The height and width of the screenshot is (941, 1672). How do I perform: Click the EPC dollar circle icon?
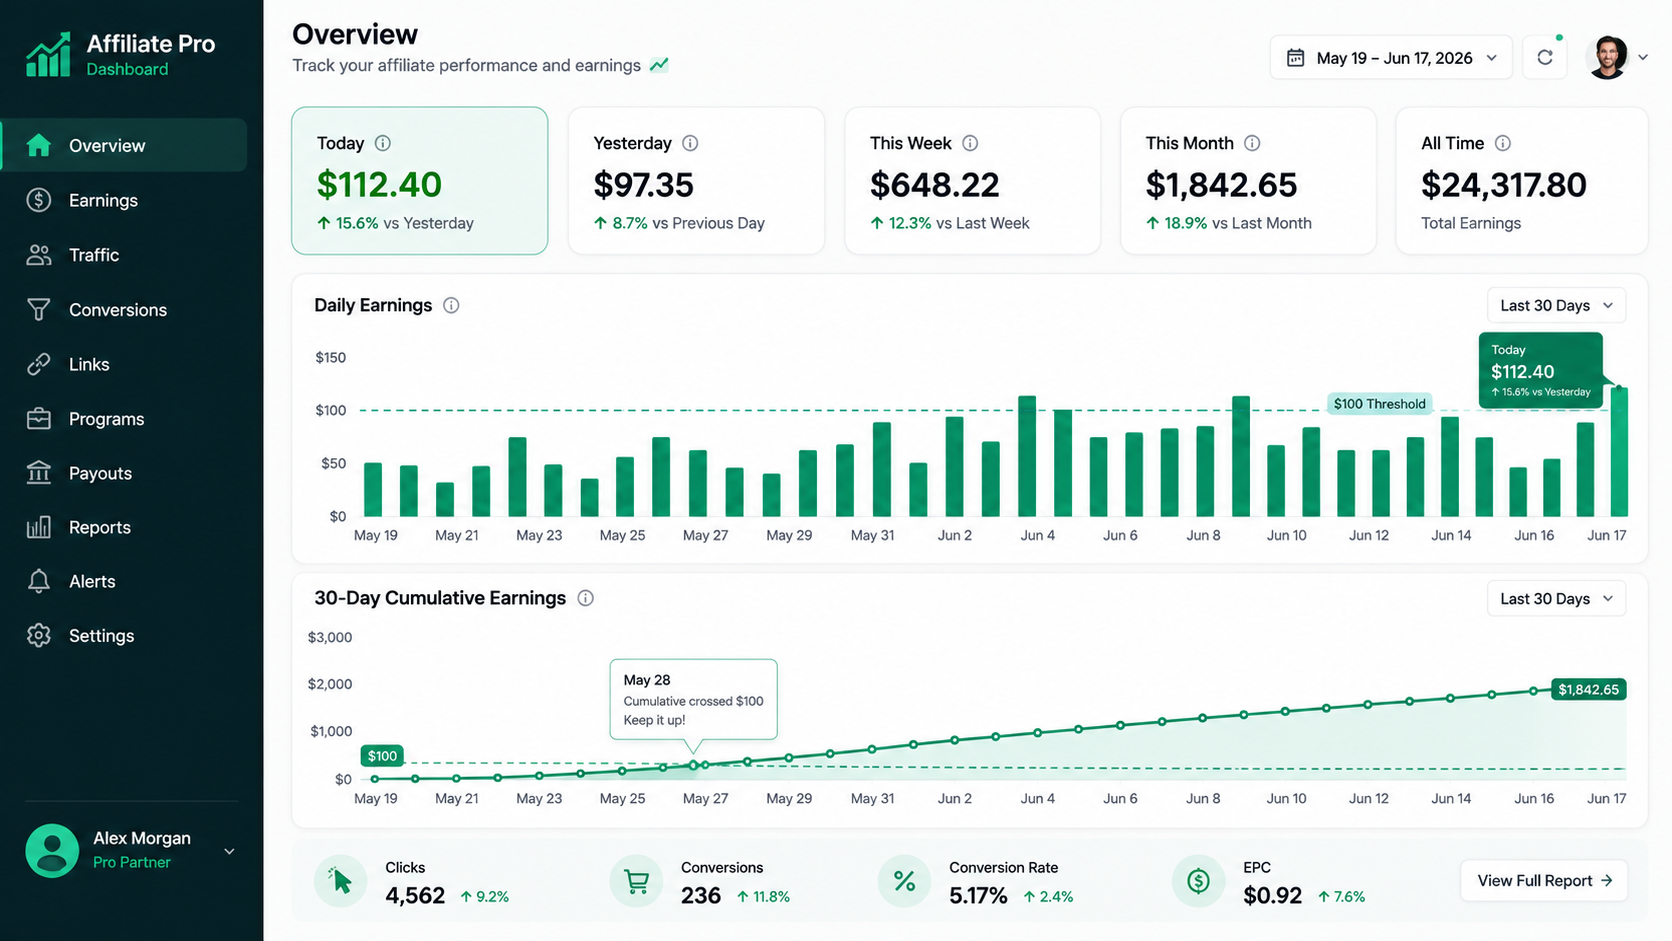(1198, 881)
